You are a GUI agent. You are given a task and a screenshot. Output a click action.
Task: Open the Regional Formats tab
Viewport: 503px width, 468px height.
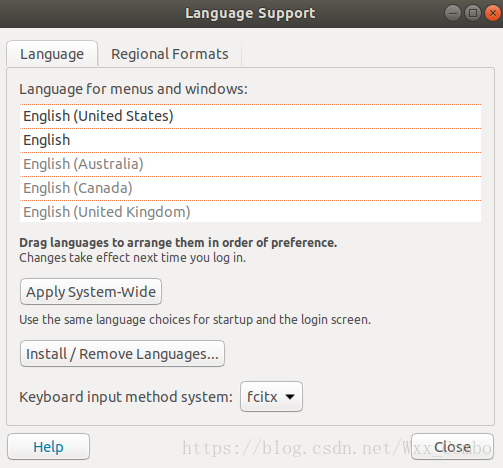(170, 54)
